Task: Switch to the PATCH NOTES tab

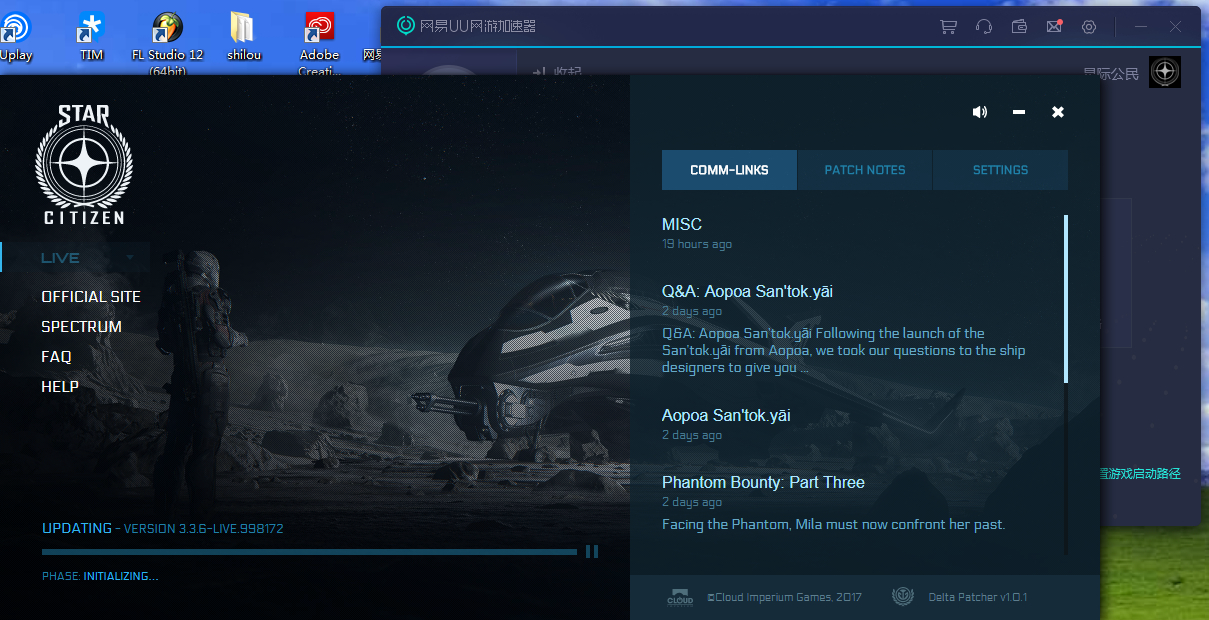Action: tap(865, 170)
